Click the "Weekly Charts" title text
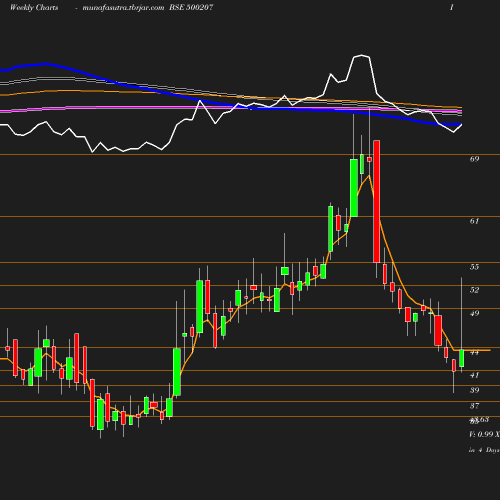Screen dimensions: 500x500 coord(34,7)
